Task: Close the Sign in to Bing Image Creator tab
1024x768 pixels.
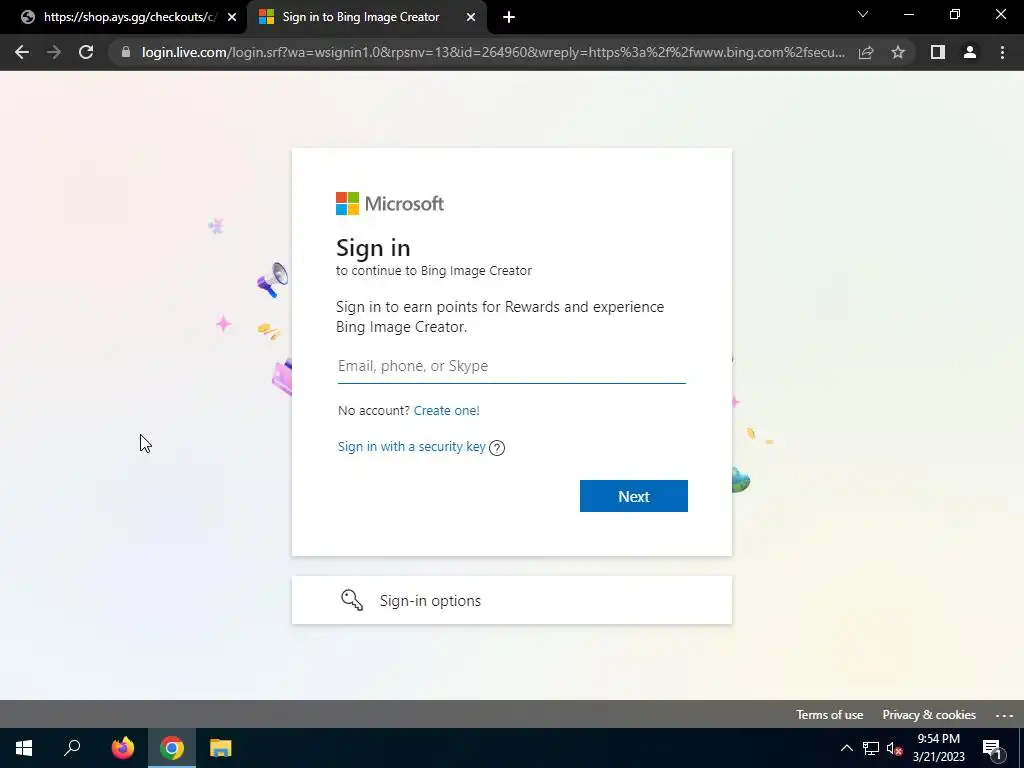Action: [x=471, y=17]
